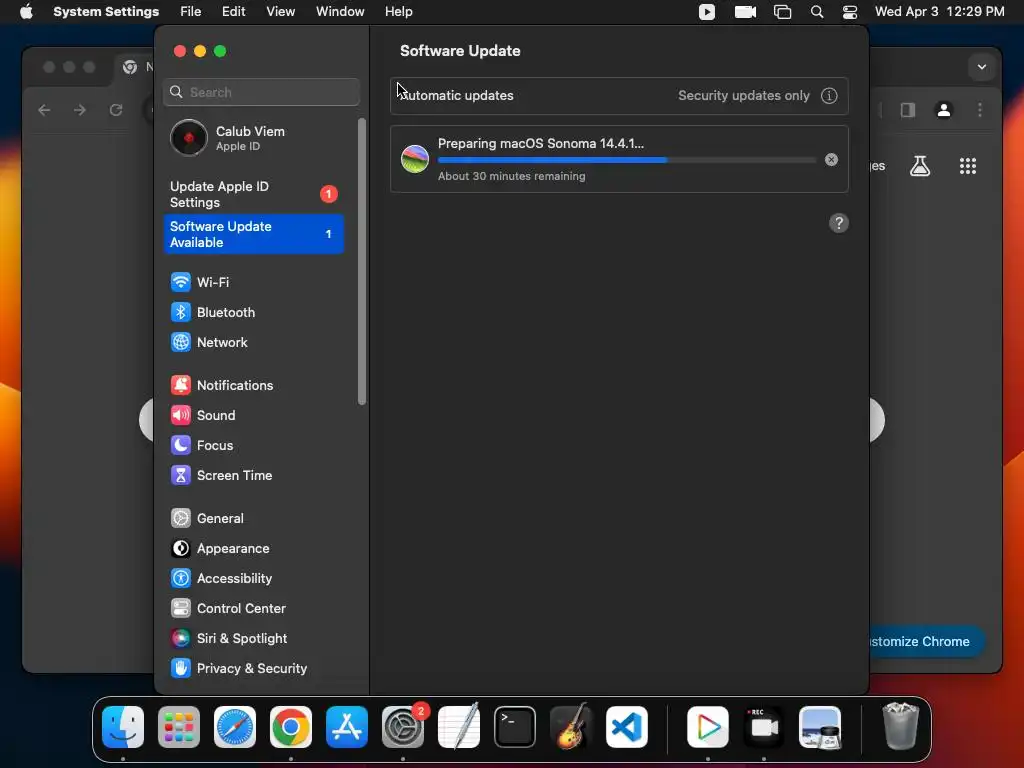
Task: Open the Help menu
Action: 398,12
